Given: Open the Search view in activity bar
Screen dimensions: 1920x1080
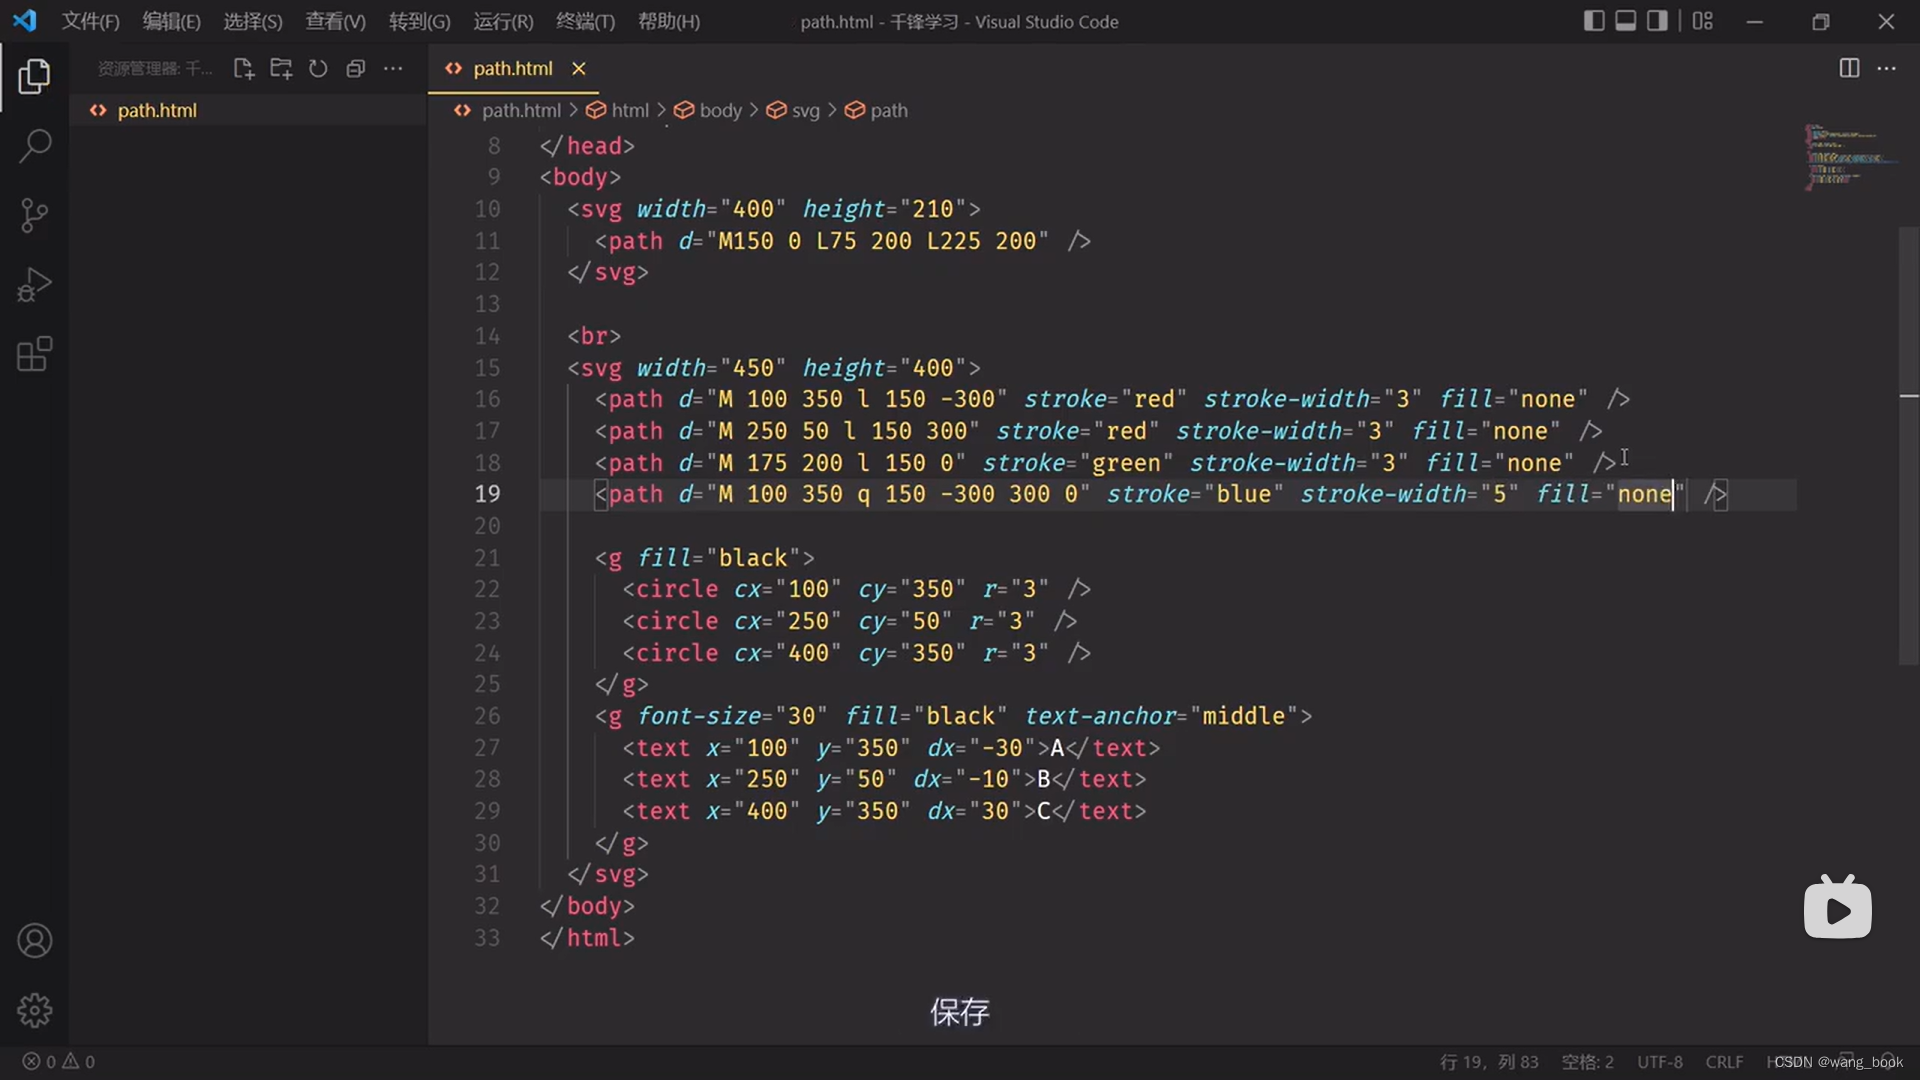Looking at the screenshot, I should click(34, 146).
